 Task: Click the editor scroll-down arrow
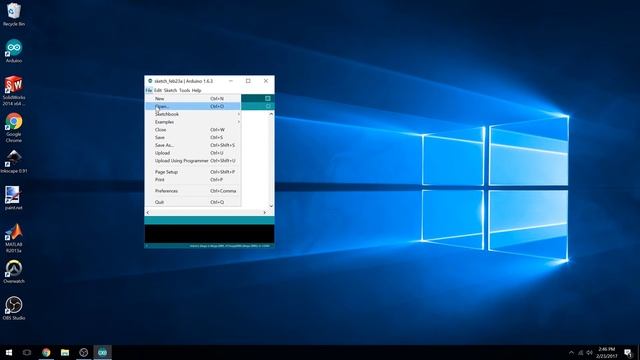(271, 206)
